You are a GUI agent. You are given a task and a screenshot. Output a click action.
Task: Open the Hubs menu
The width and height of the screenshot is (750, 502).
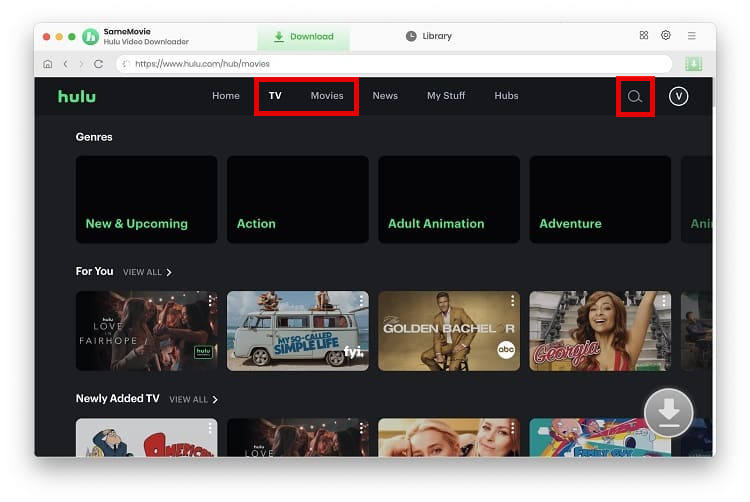click(x=506, y=96)
